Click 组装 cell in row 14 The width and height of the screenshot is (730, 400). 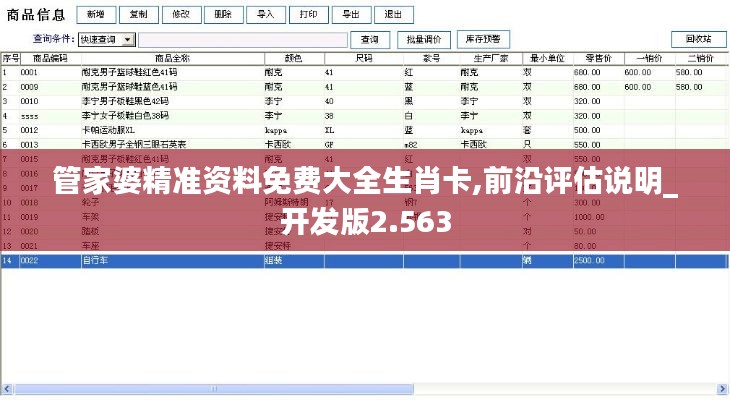pyautogui.click(x=273, y=261)
